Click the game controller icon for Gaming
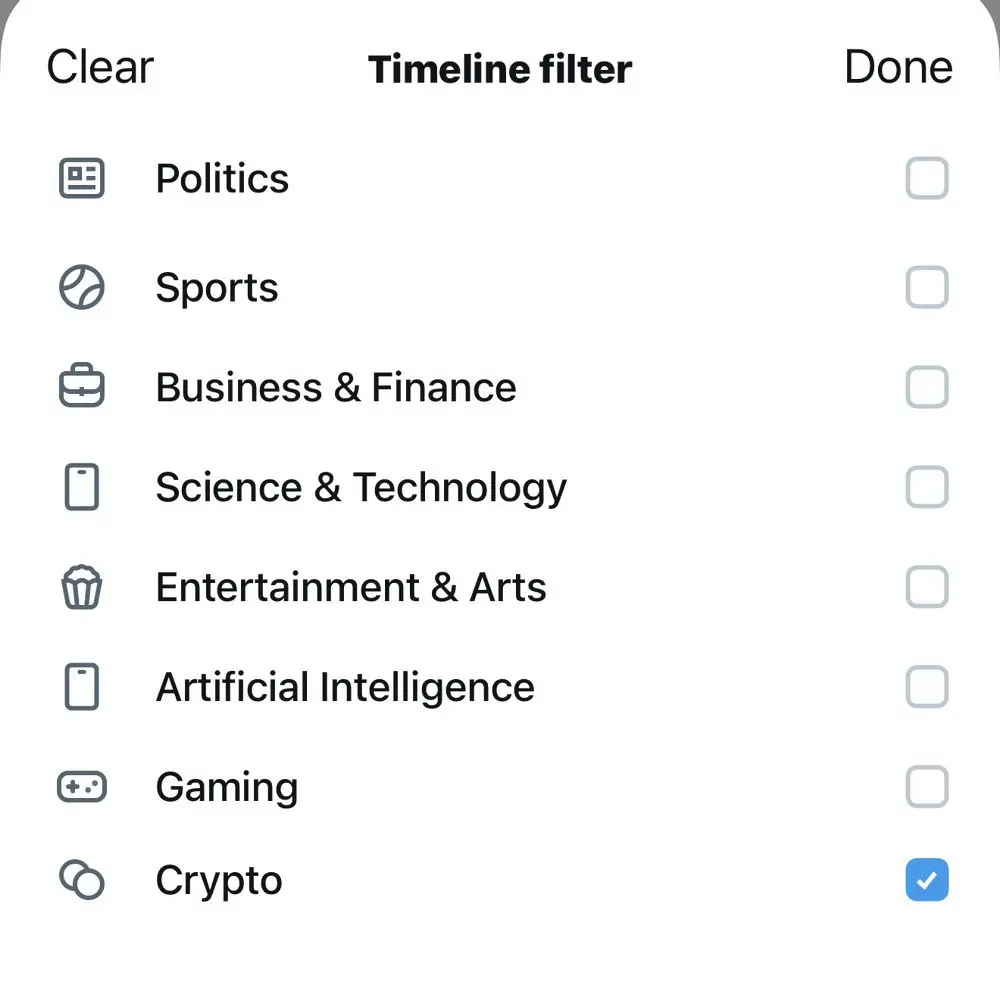Image resolution: width=1000 pixels, height=1000 pixels. 81,788
